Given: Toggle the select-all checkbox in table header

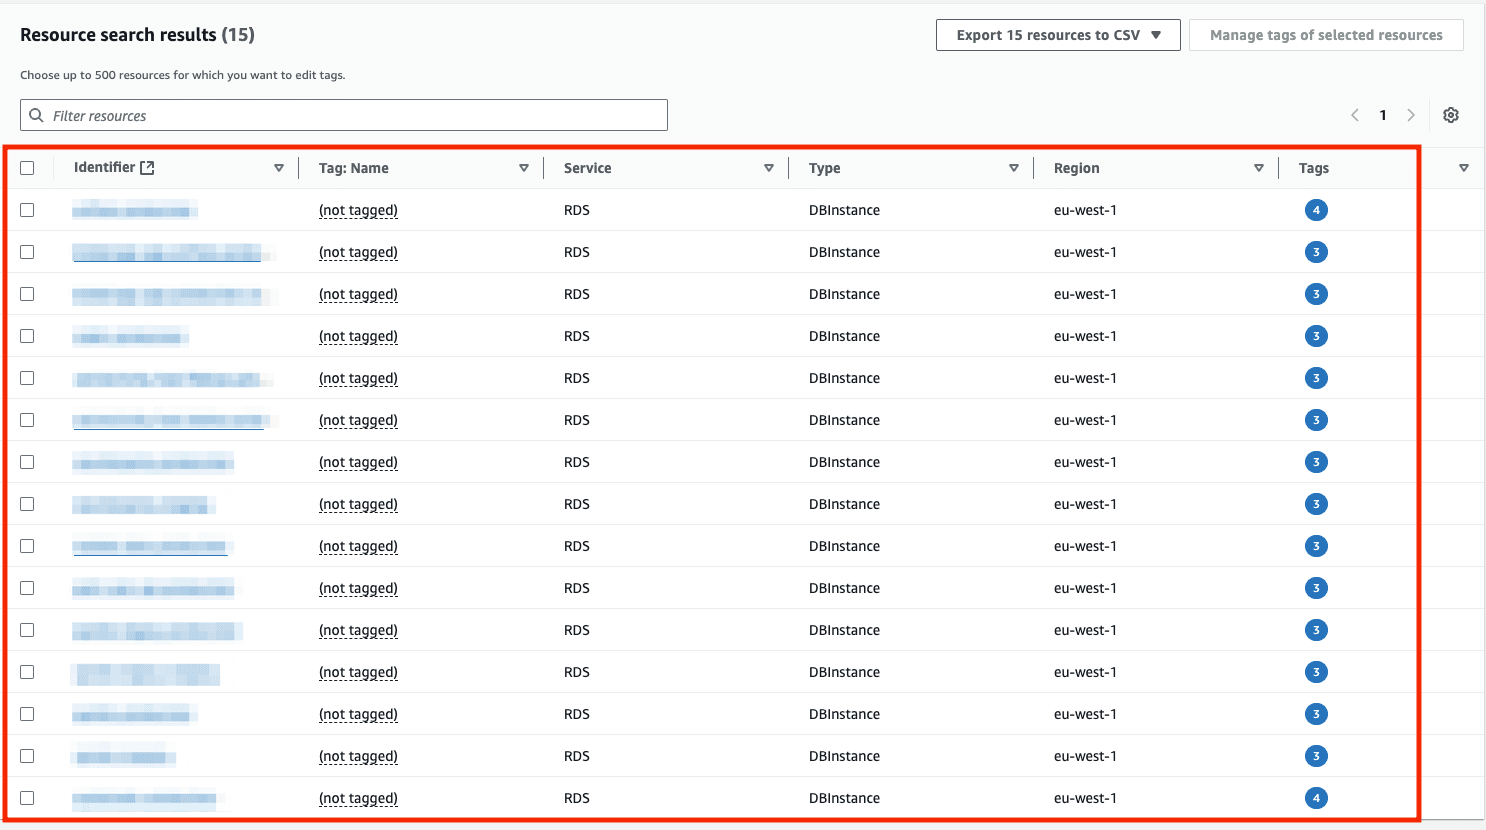Looking at the screenshot, I should pyautogui.click(x=27, y=168).
